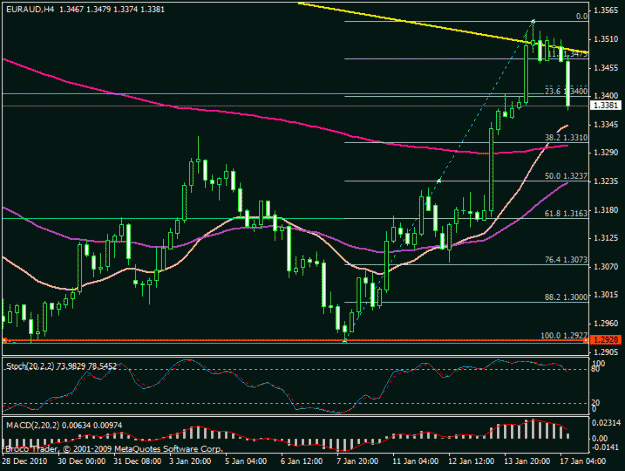The image size is (625, 471).
Task: Select the Fibonacci midpoint handle on 50.0 line
Action: [439, 181]
